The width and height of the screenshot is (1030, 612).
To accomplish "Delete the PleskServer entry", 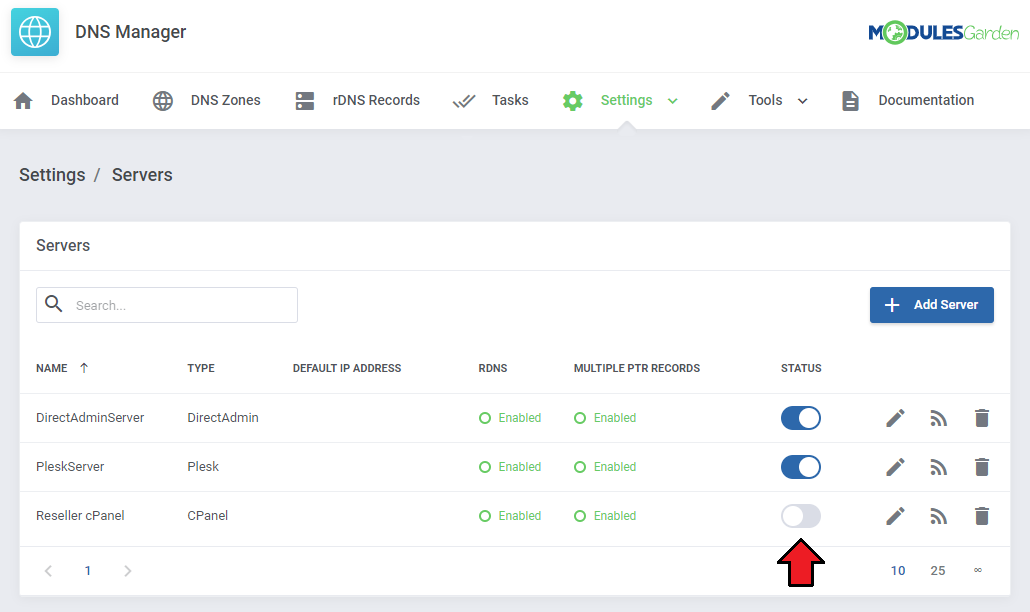I will tap(982, 467).
